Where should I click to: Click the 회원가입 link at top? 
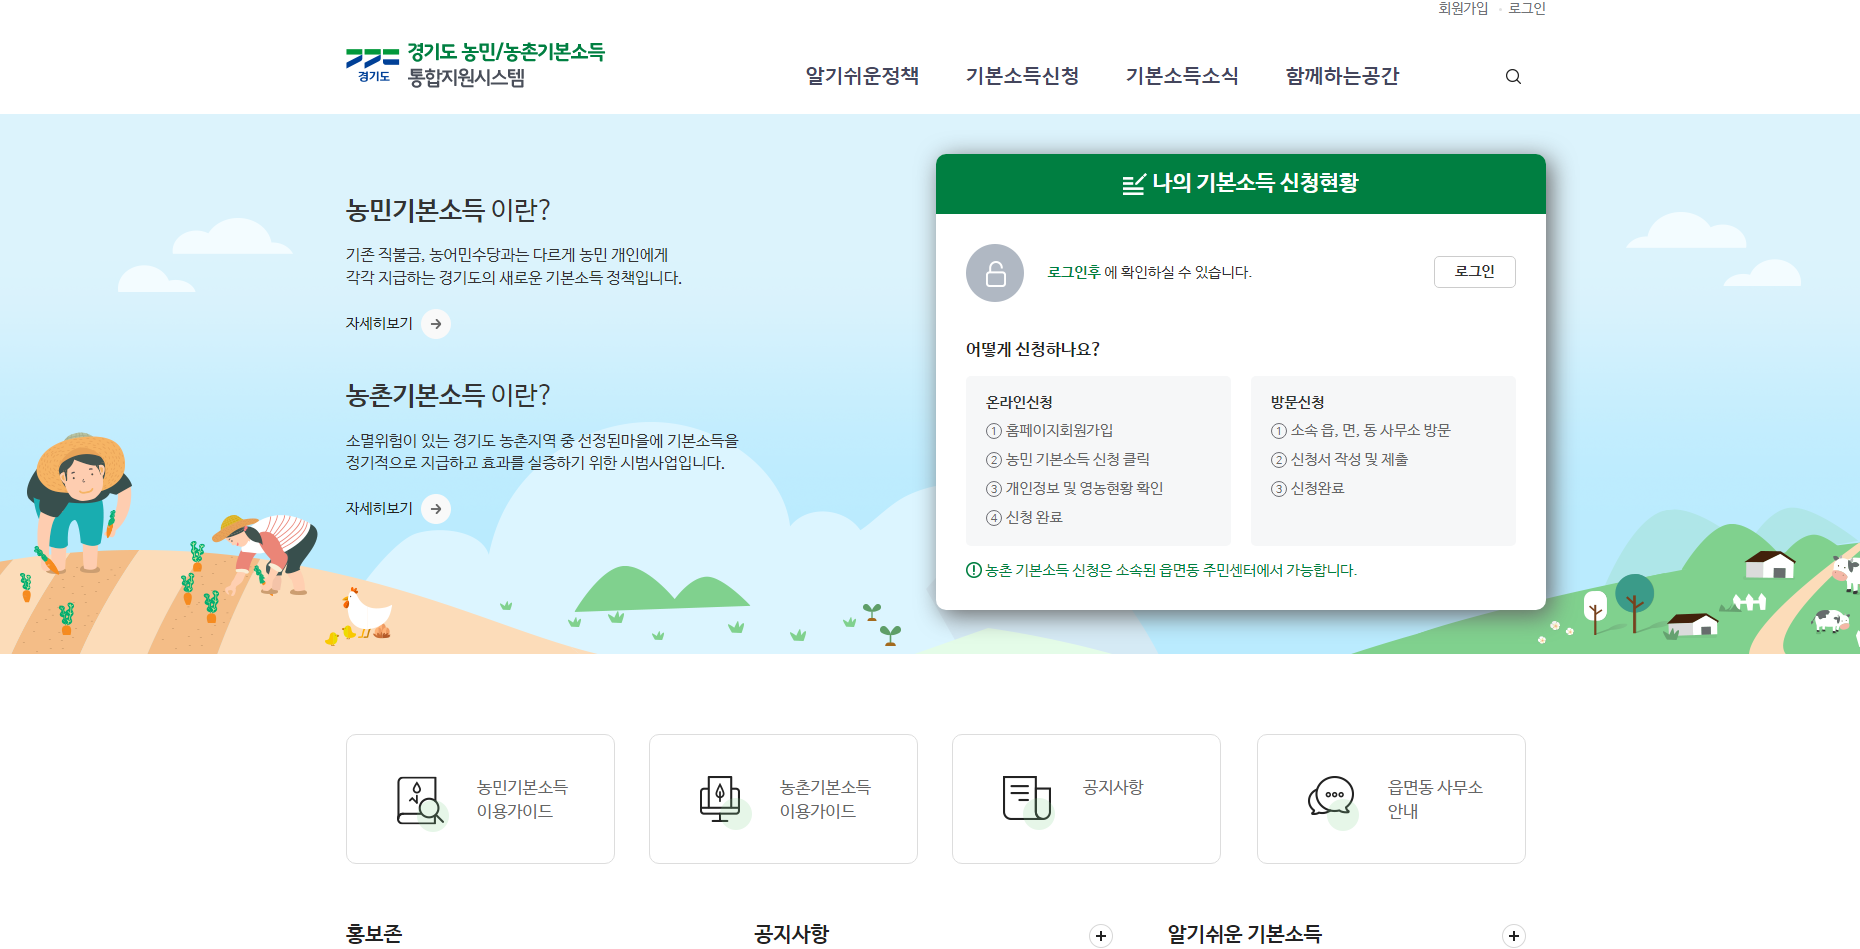point(1463,8)
